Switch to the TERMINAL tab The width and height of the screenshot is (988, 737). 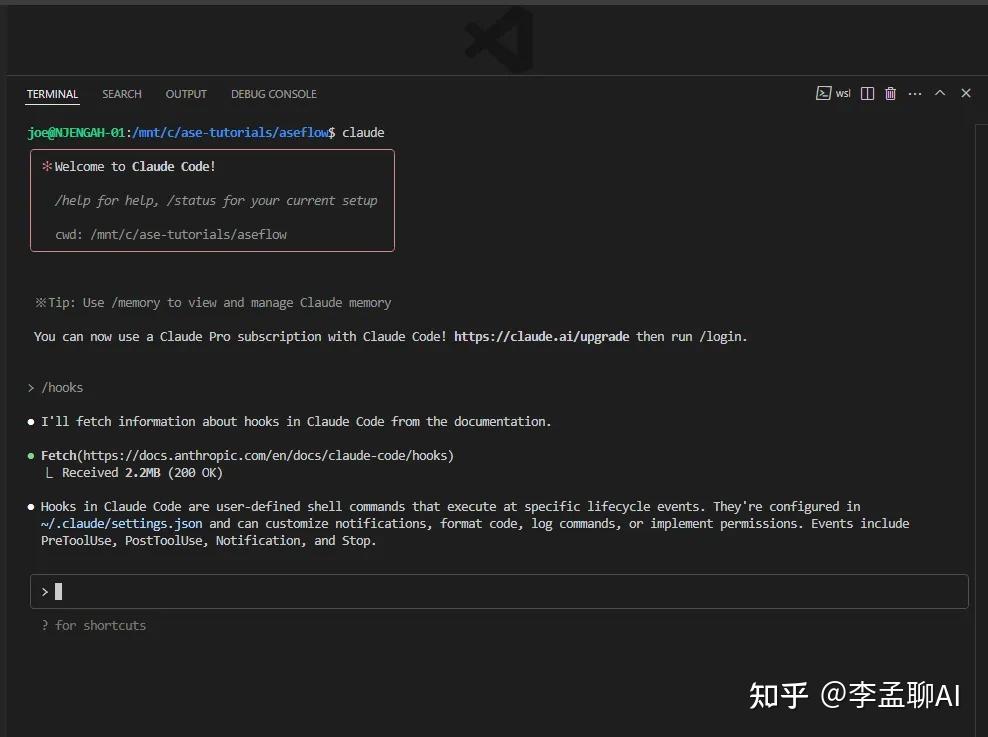(x=52, y=94)
